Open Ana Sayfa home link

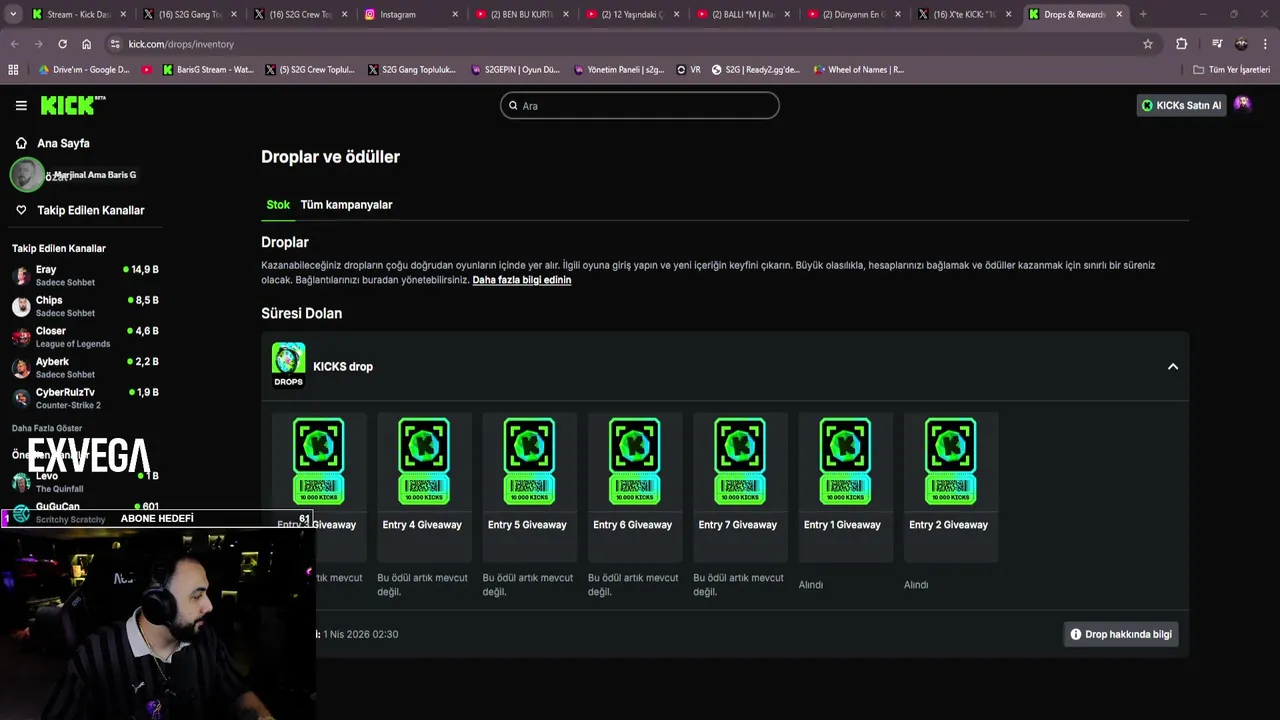pos(63,143)
